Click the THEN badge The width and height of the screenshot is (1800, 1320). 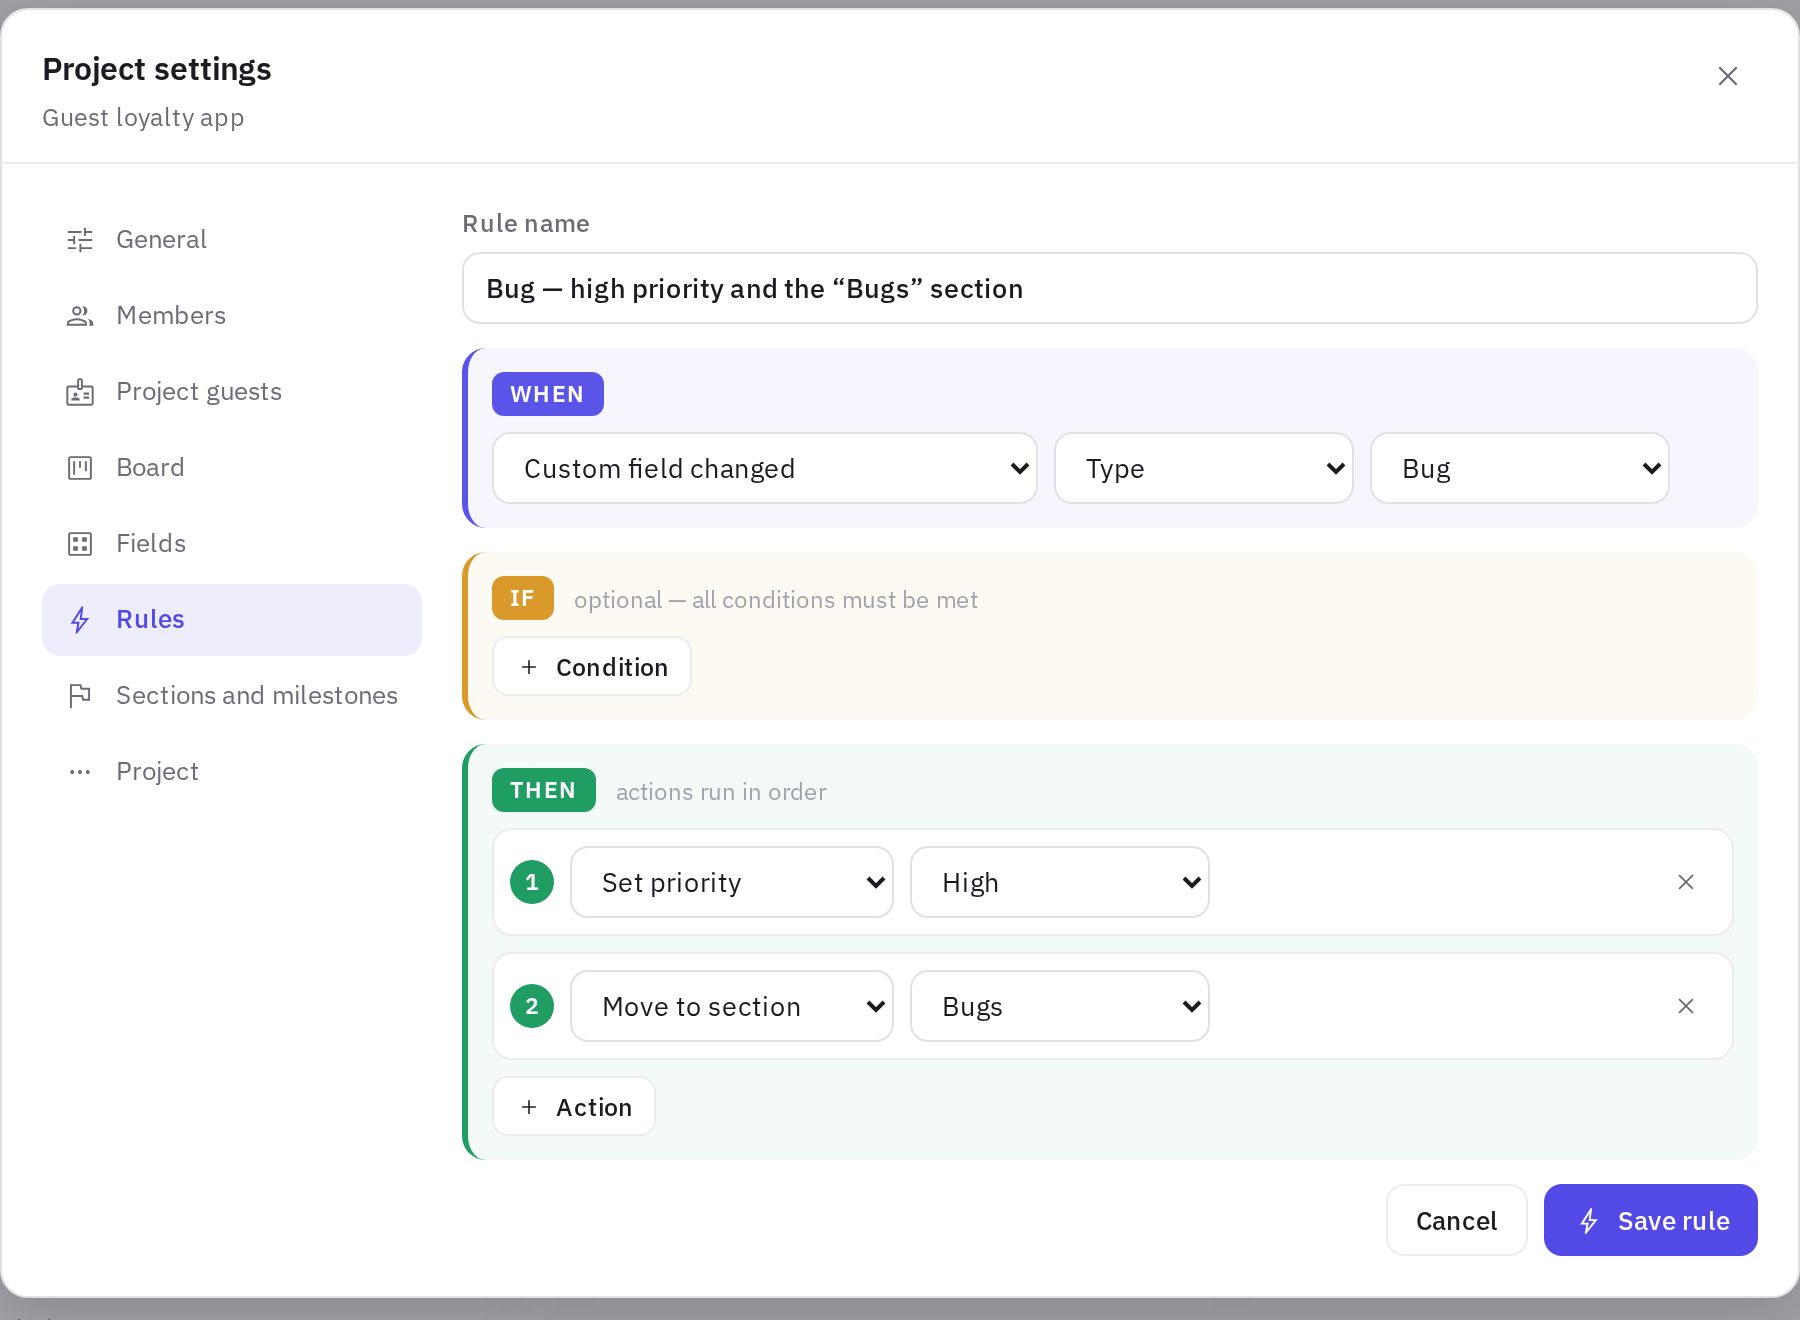[544, 790]
